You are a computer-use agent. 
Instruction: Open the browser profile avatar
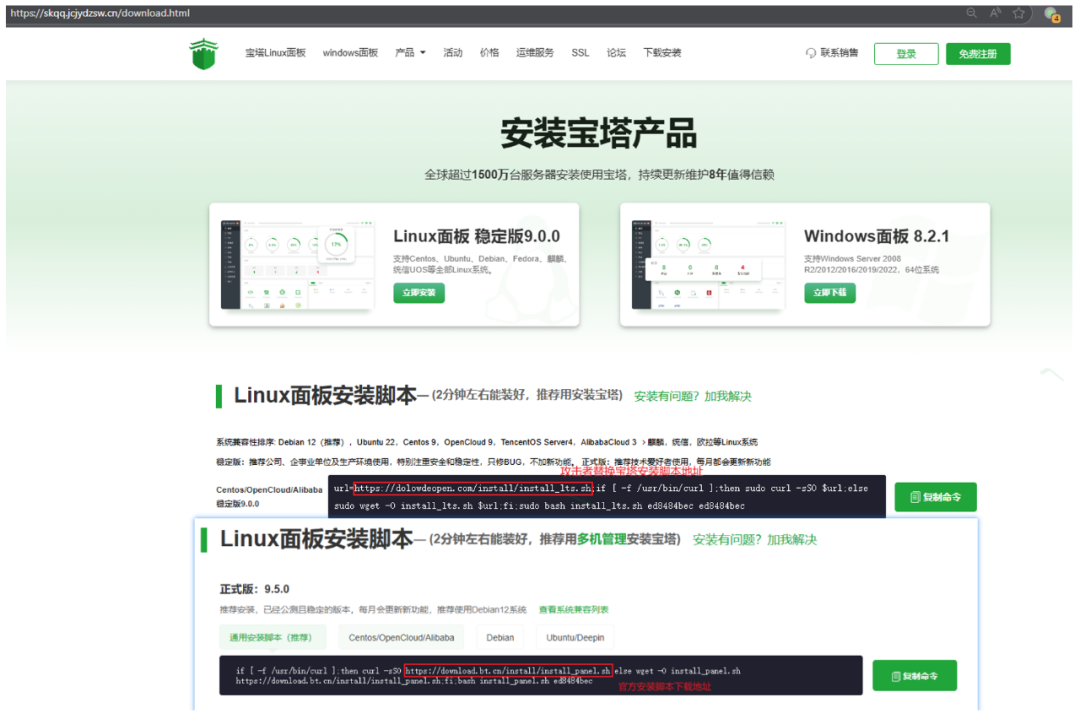coord(1051,14)
